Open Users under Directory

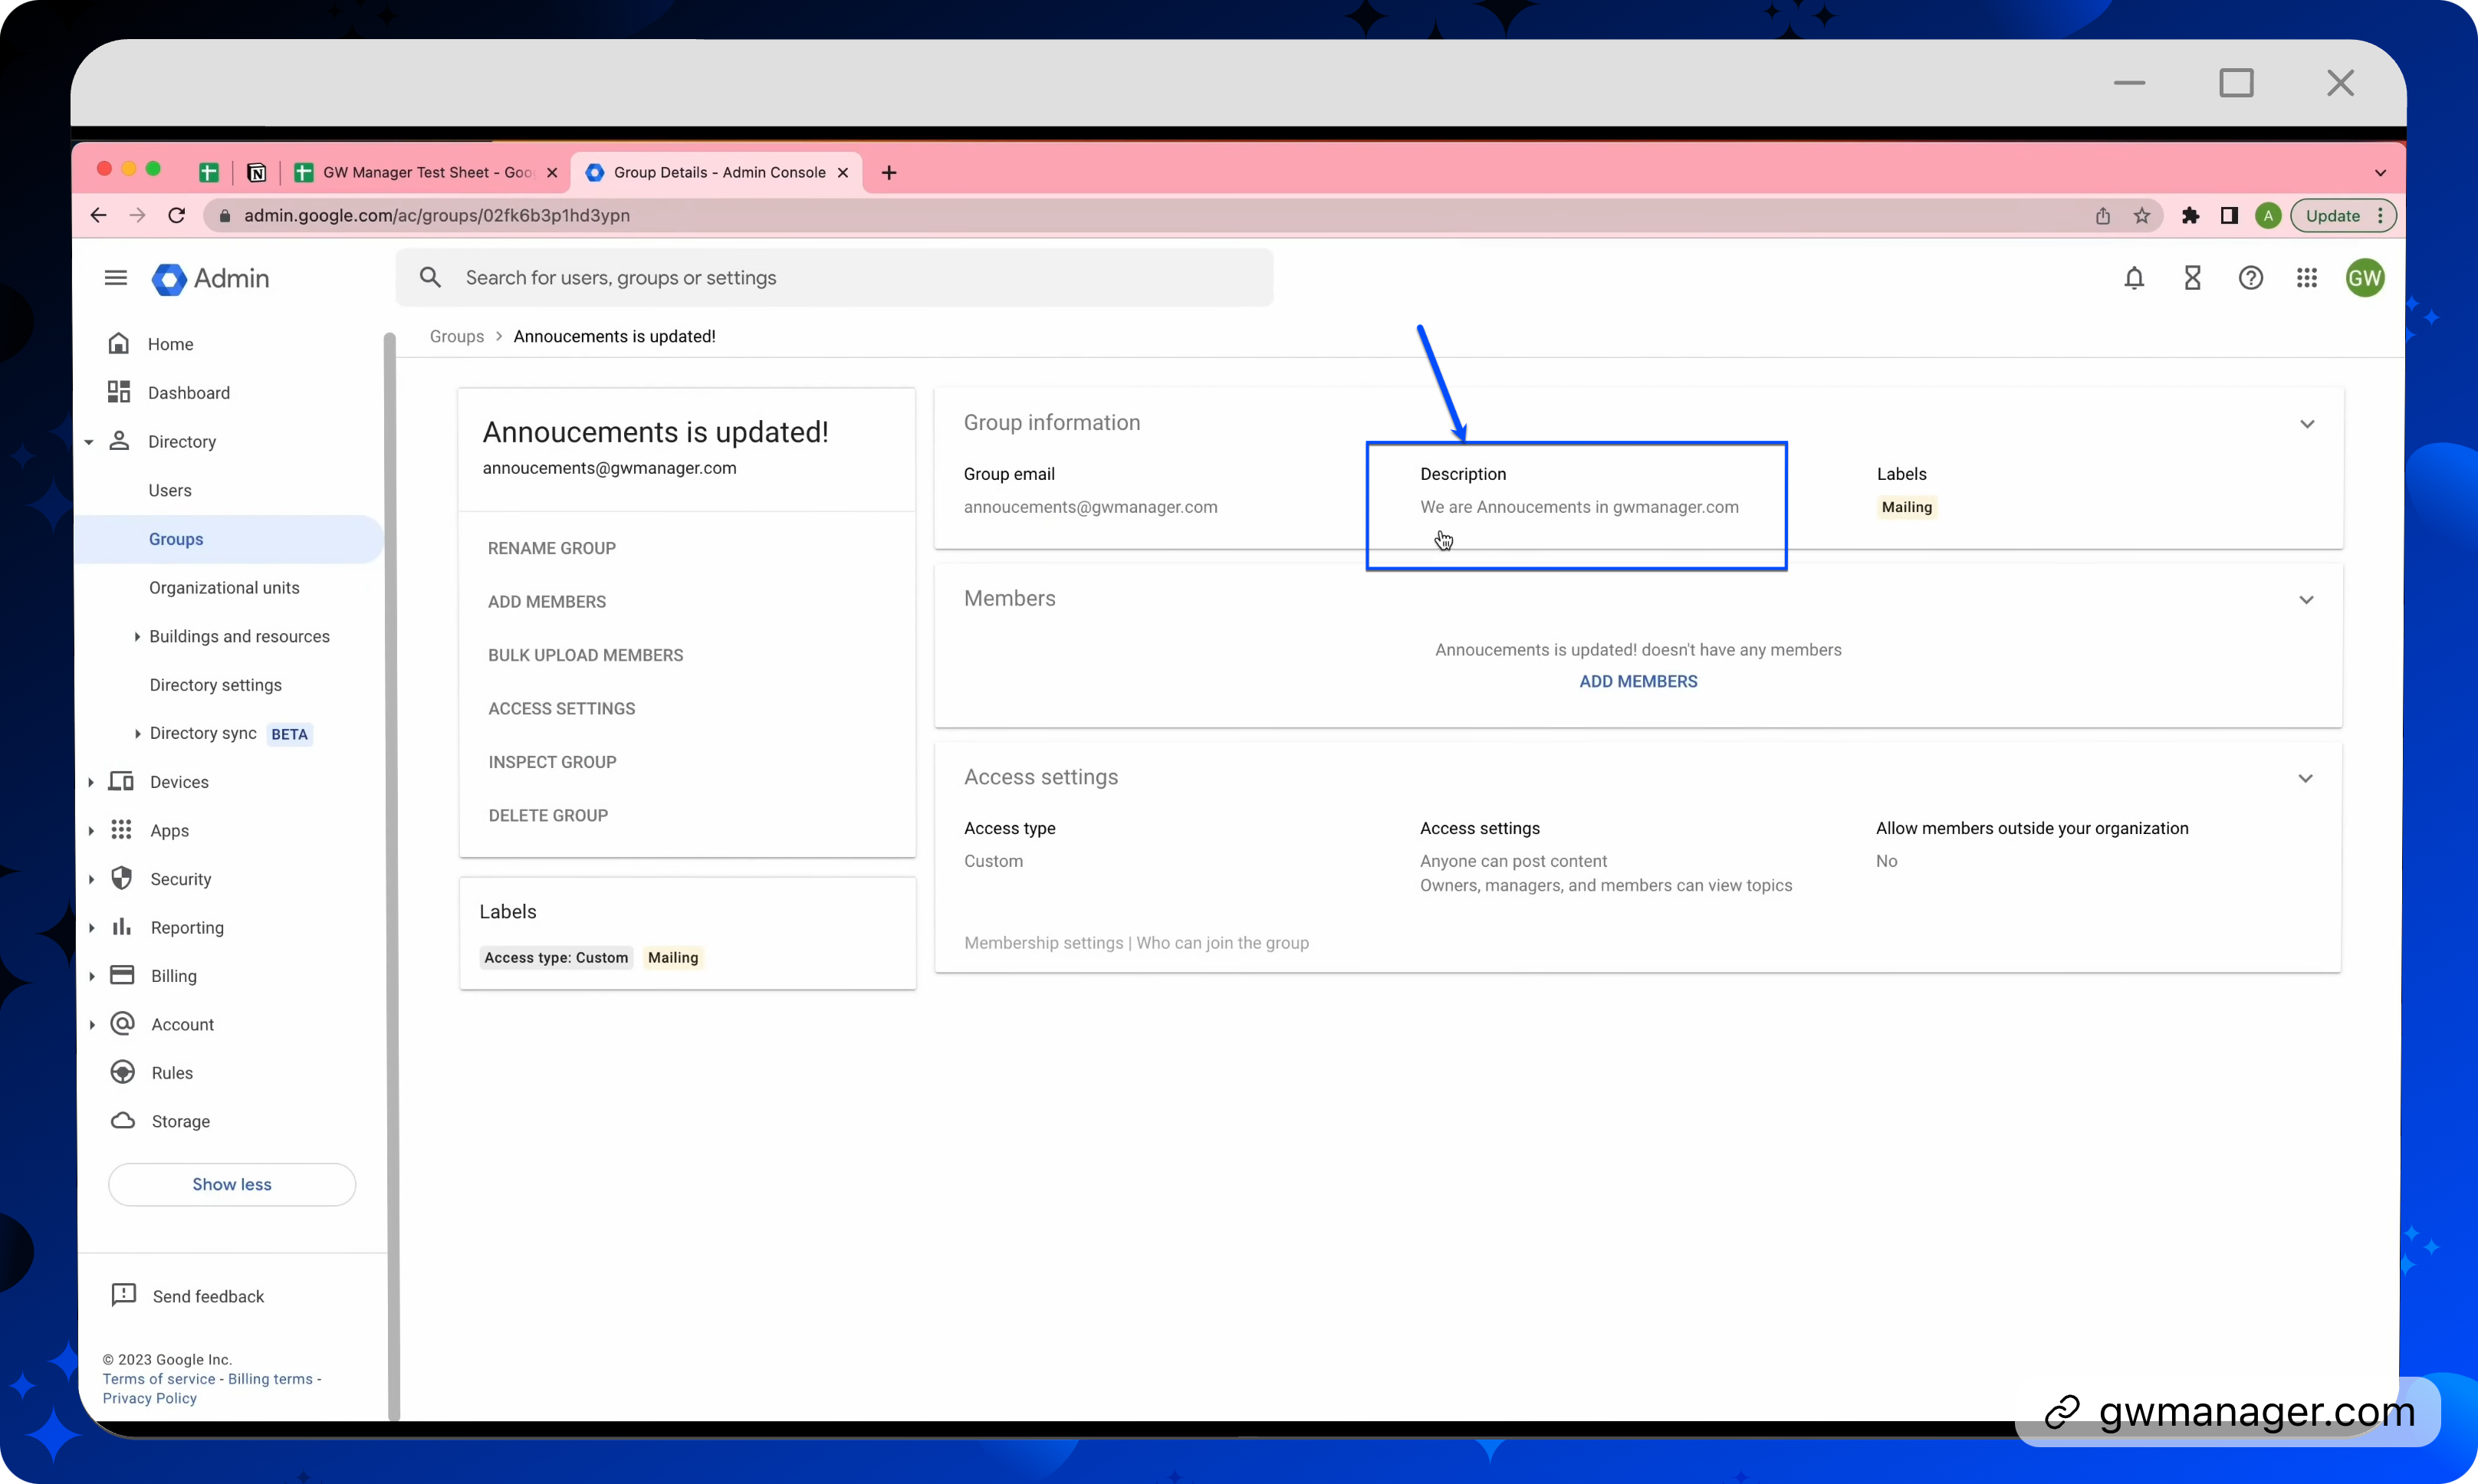pos(170,490)
